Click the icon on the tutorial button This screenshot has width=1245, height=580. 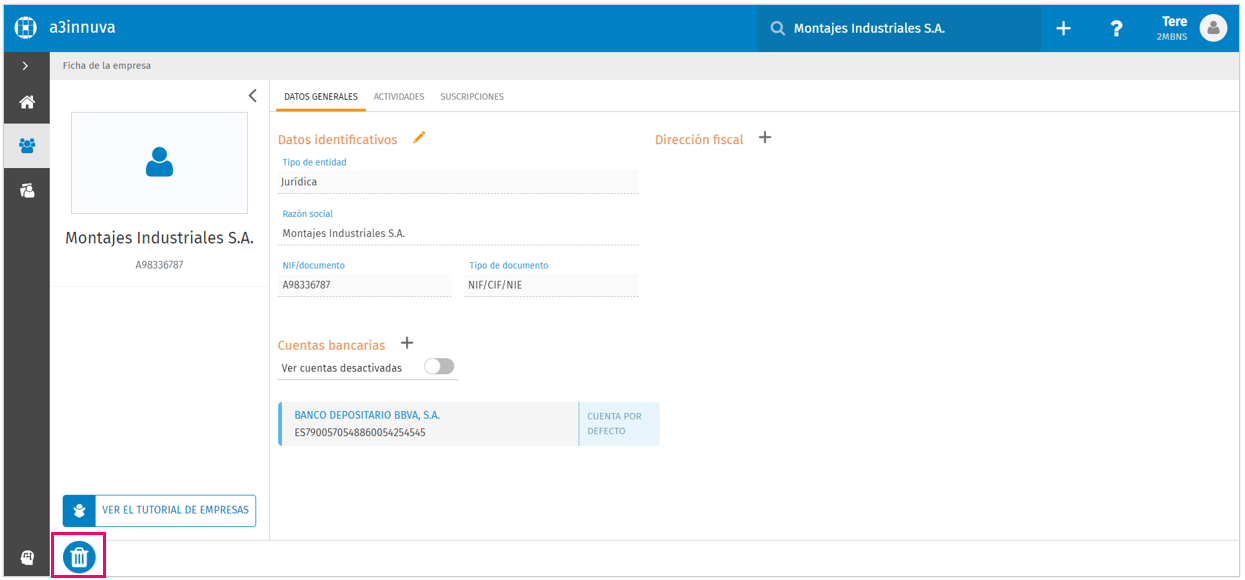pyautogui.click(x=79, y=510)
